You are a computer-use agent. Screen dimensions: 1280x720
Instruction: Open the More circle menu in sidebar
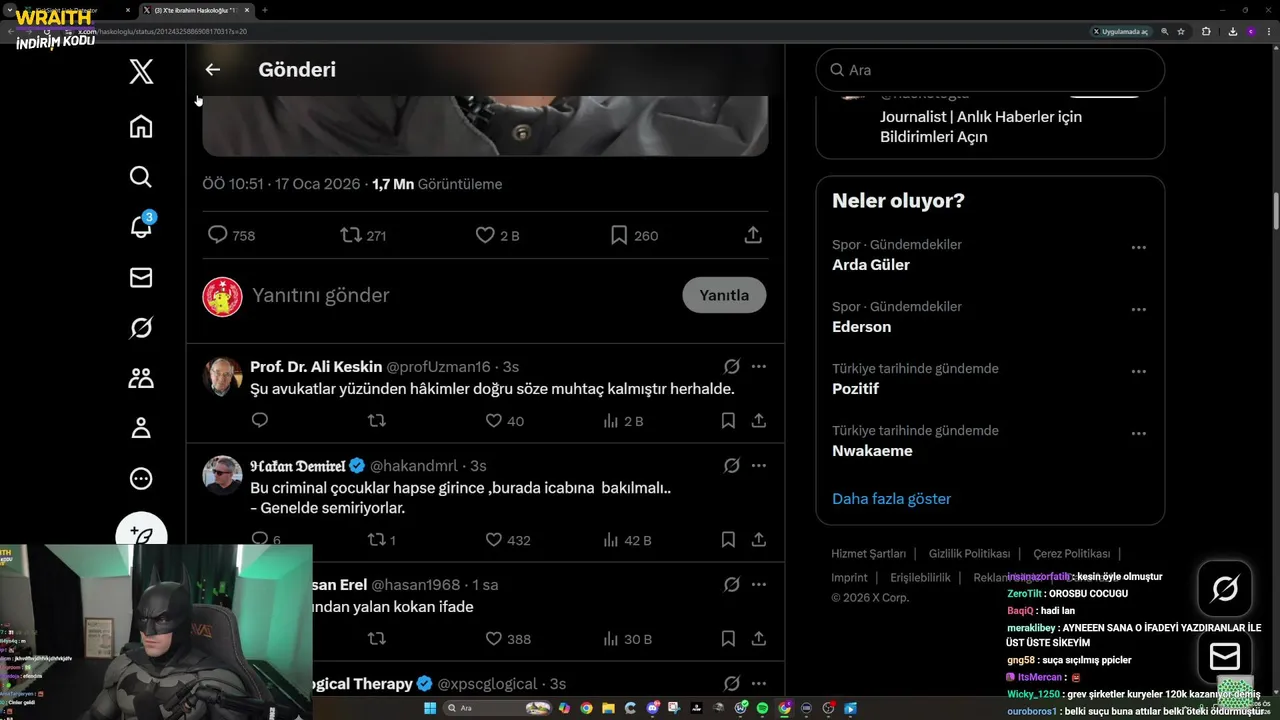141,478
